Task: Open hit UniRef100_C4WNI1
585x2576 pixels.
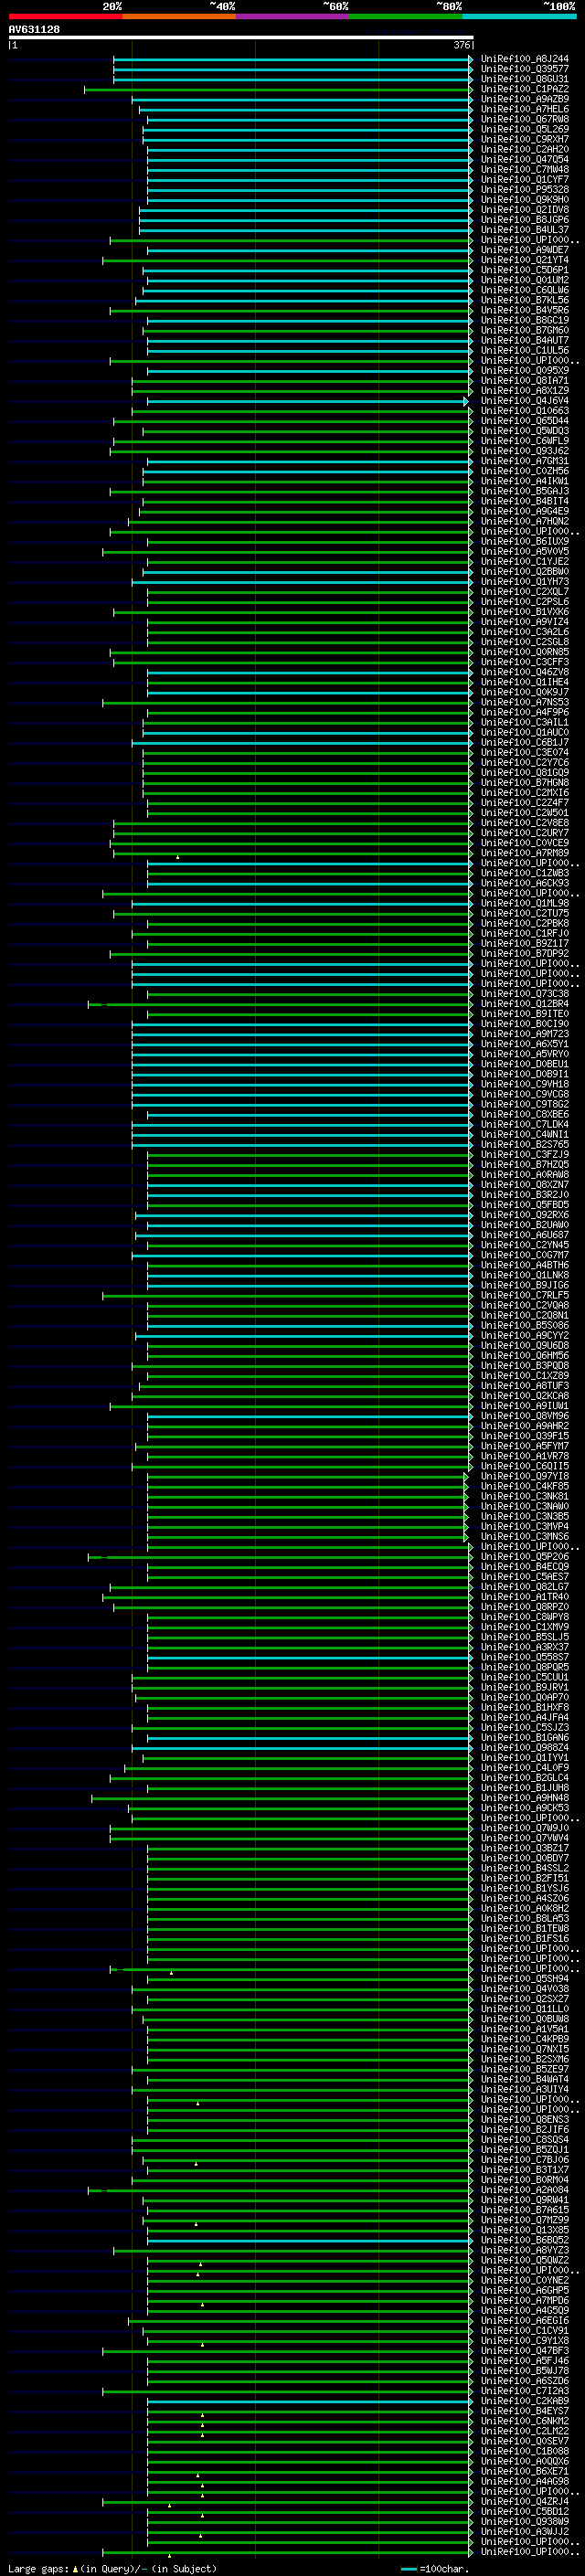Action: click(x=525, y=1135)
